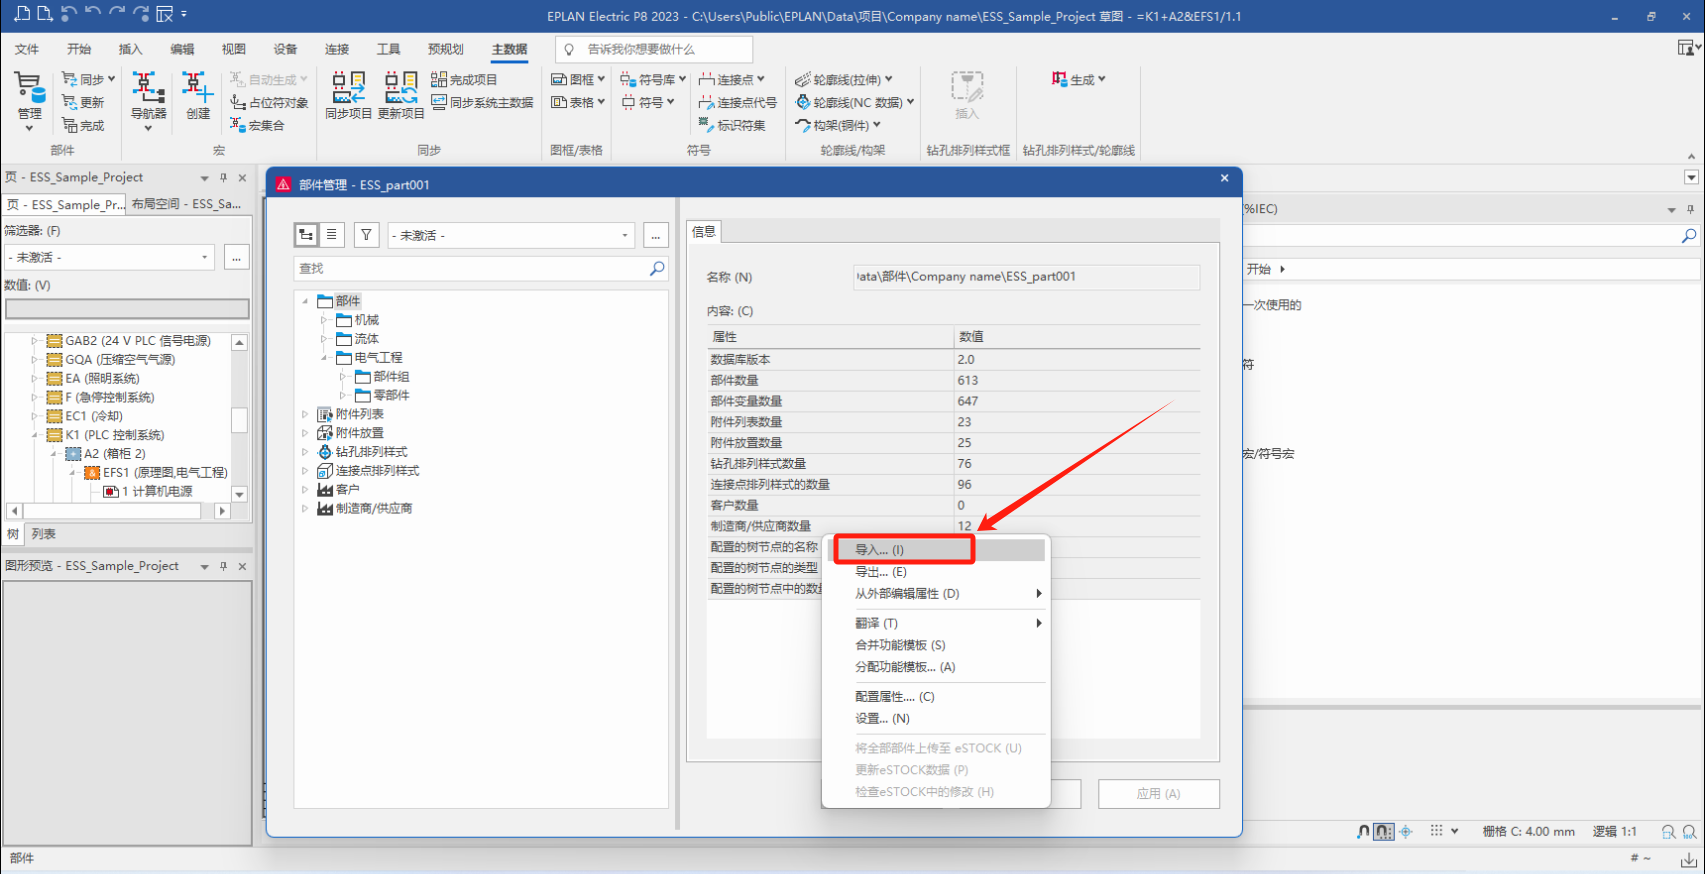Pin the 页 navigator panel
The width and height of the screenshot is (1705, 874).
coord(223,177)
